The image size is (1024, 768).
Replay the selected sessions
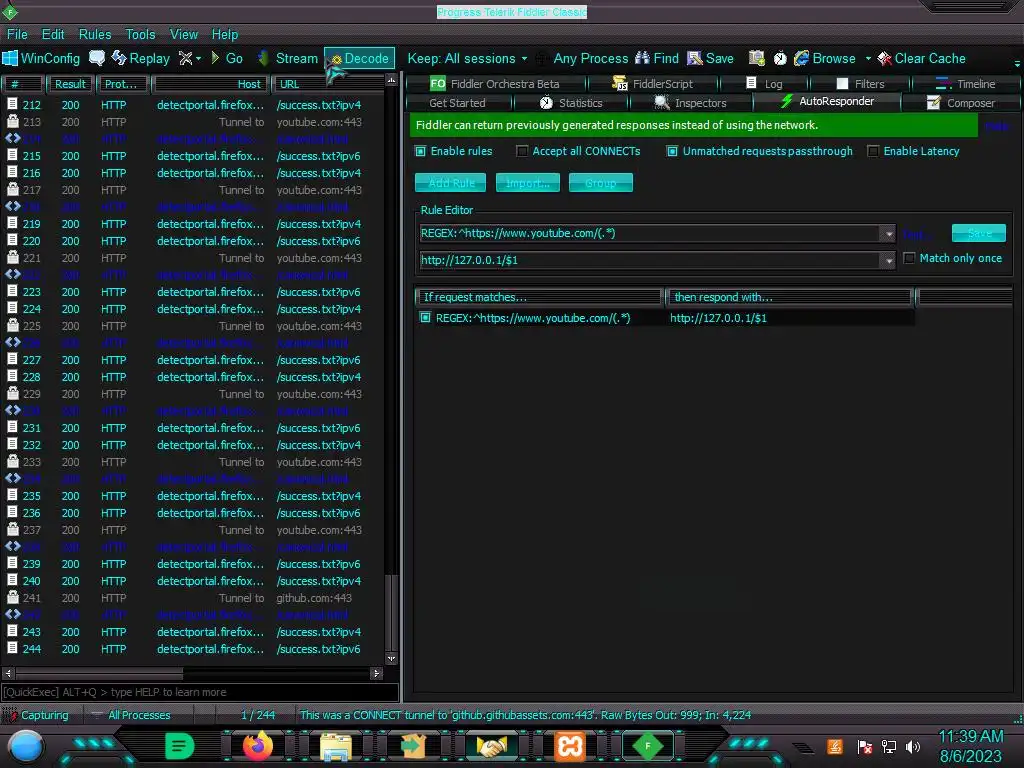click(x=140, y=59)
